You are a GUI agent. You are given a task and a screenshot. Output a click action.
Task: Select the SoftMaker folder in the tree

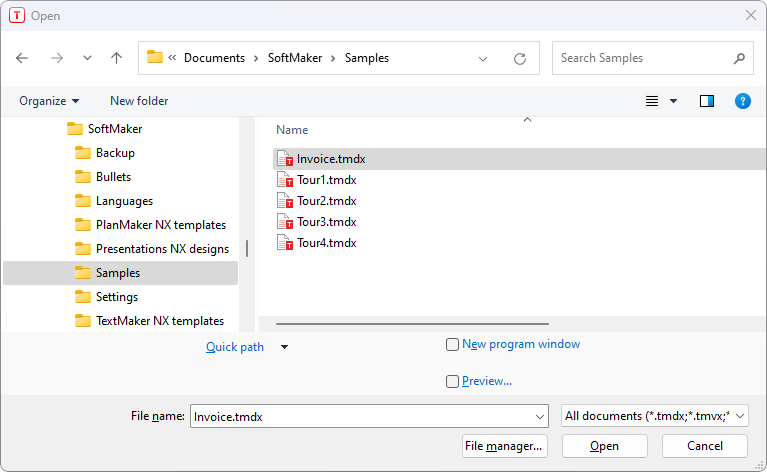click(x=114, y=129)
